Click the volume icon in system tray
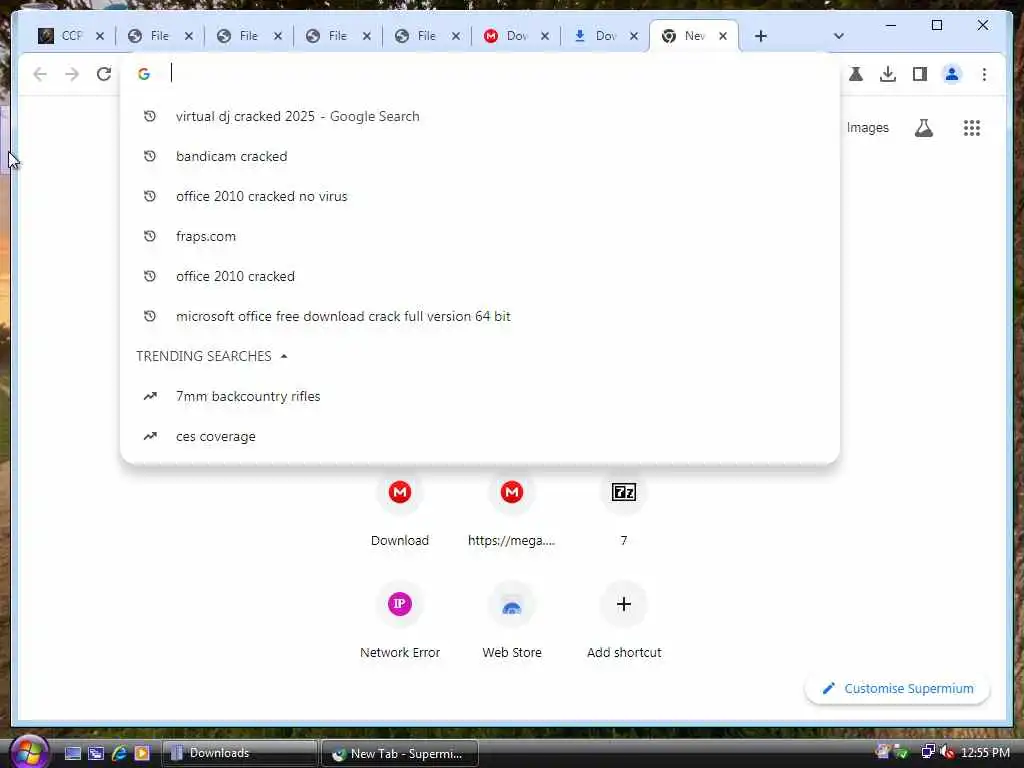The image size is (1024, 768). click(x=947, y=752)
